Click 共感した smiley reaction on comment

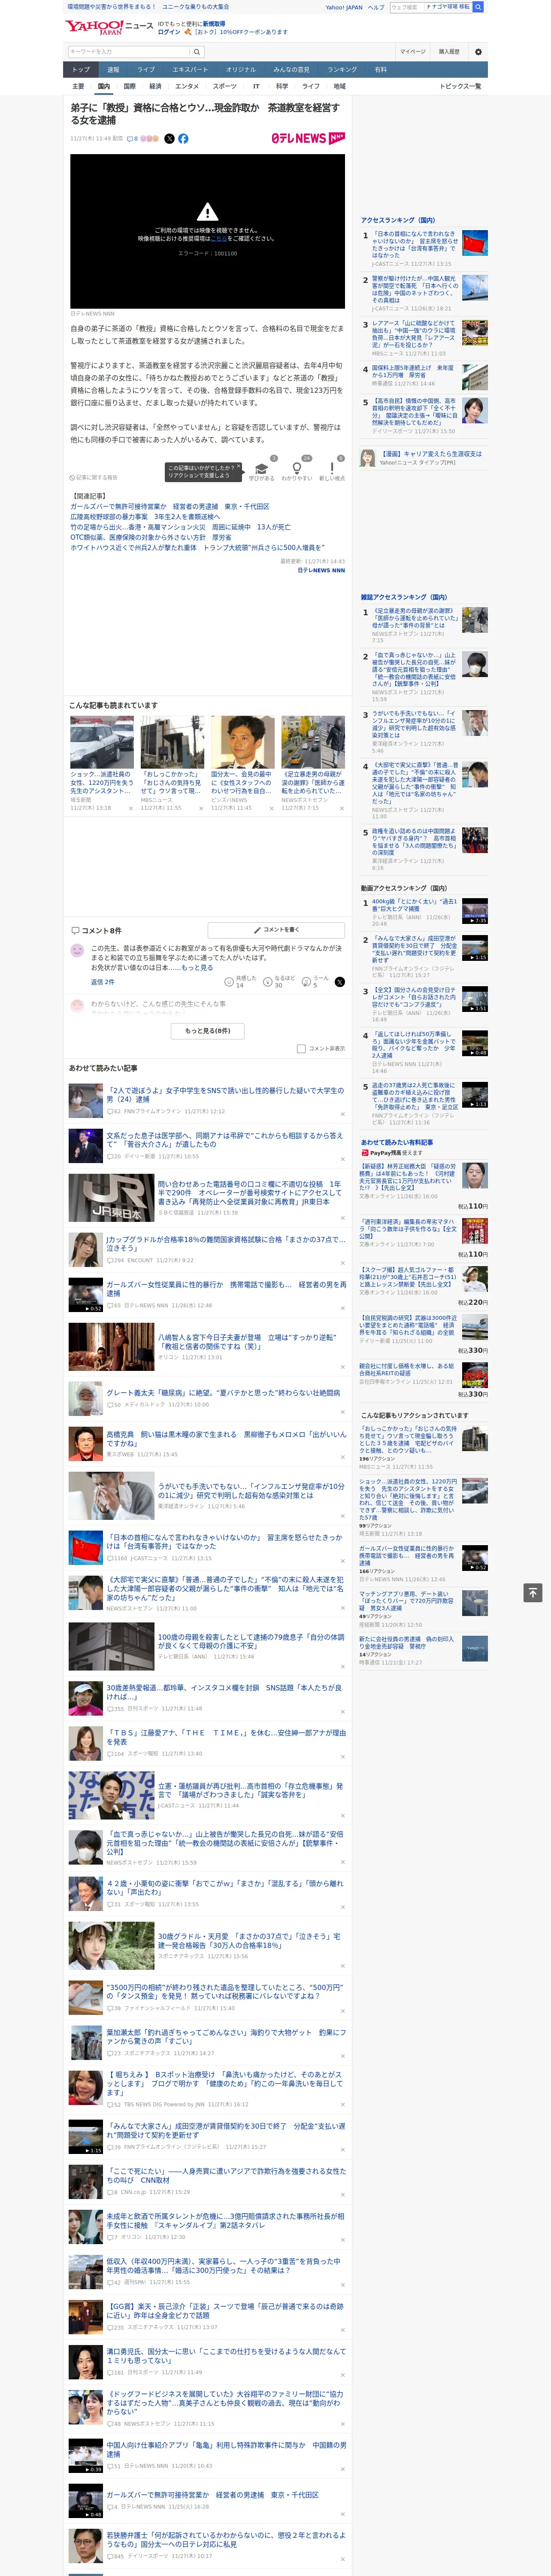click(229, 982)
